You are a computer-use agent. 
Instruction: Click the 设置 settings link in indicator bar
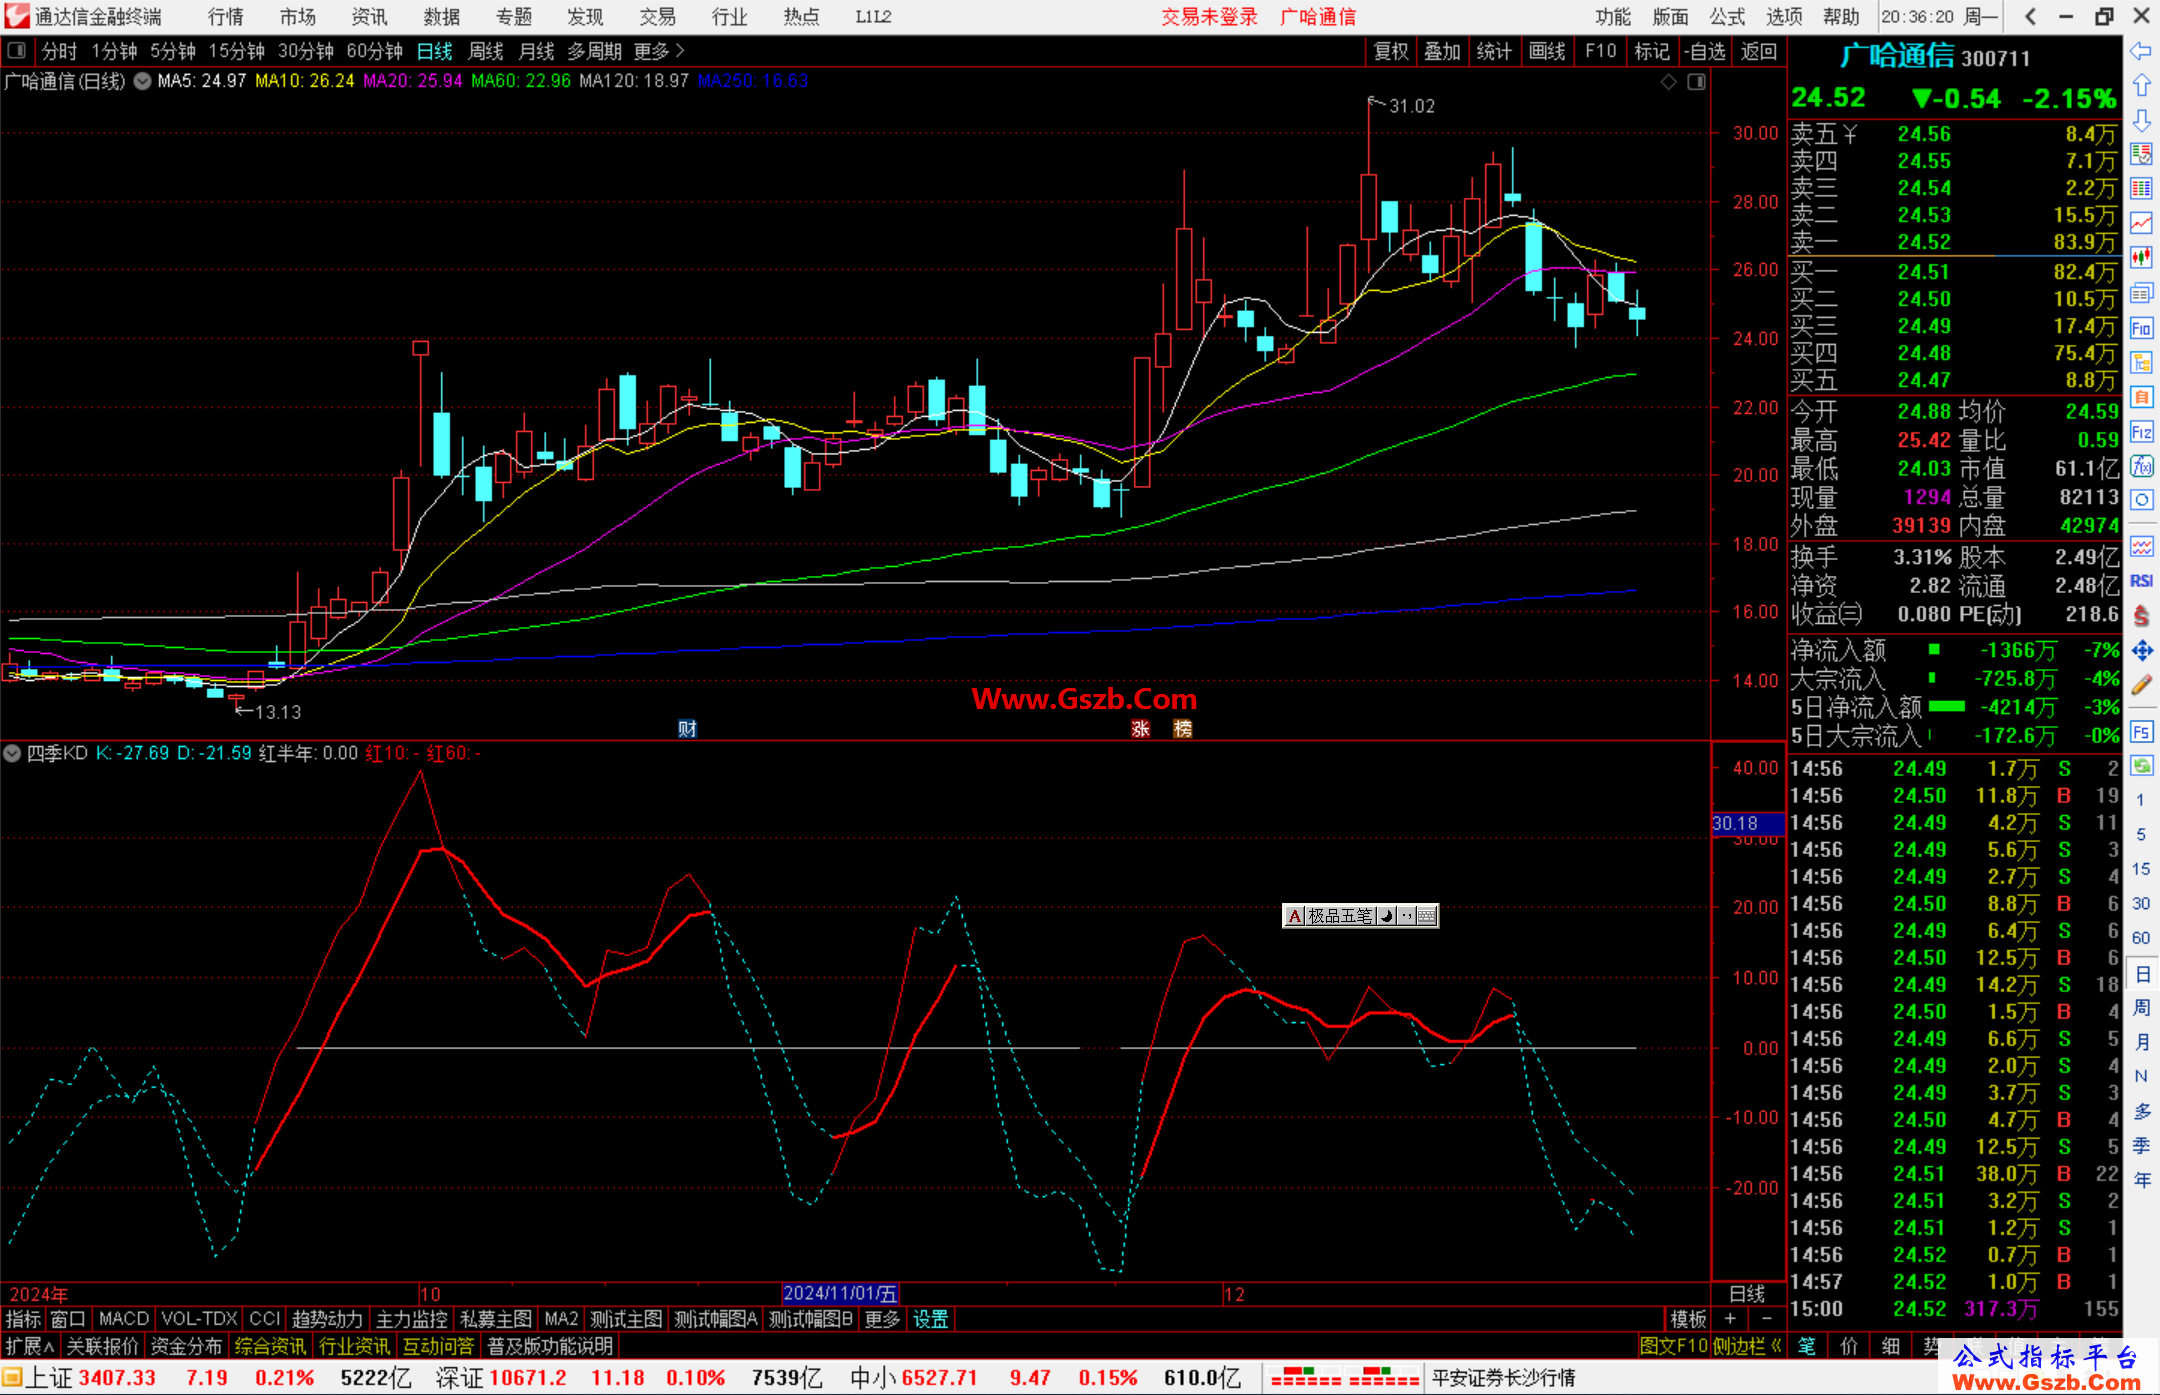coord(930,1320)
